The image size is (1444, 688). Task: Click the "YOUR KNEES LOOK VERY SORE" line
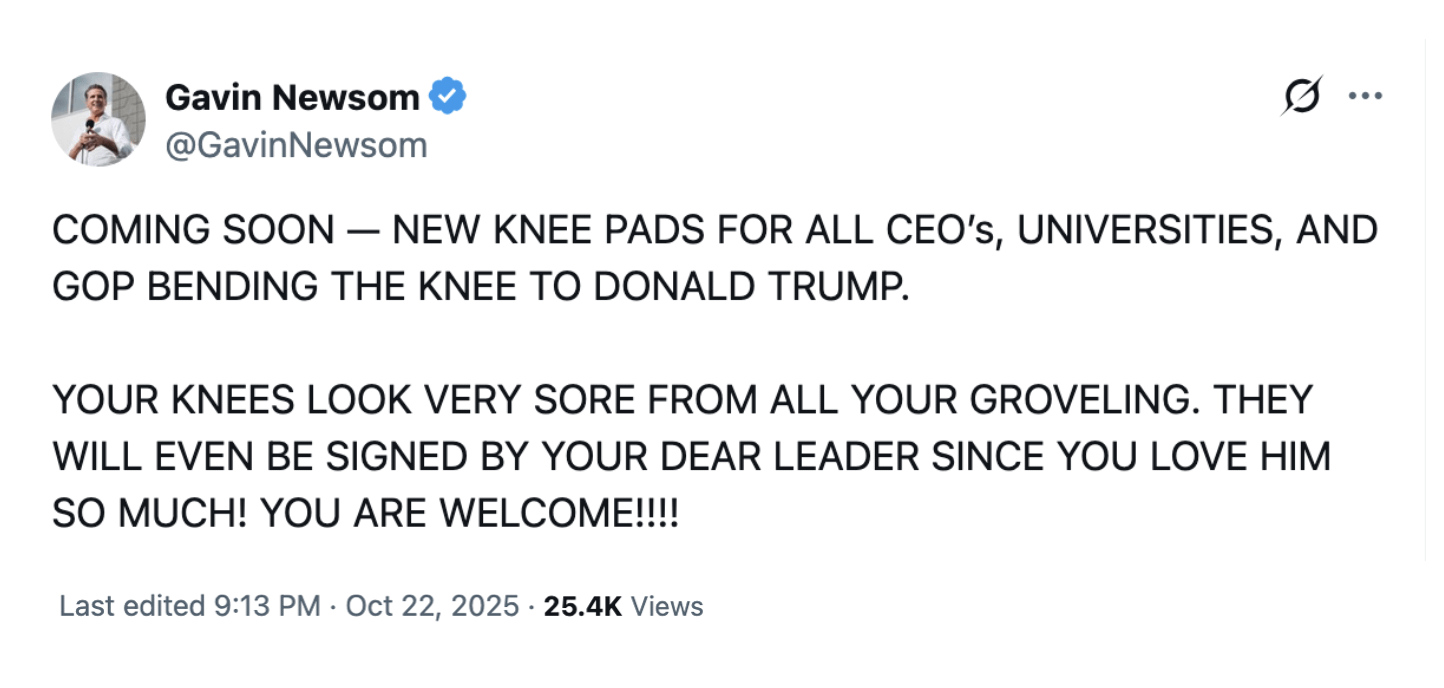coord(300,401)
